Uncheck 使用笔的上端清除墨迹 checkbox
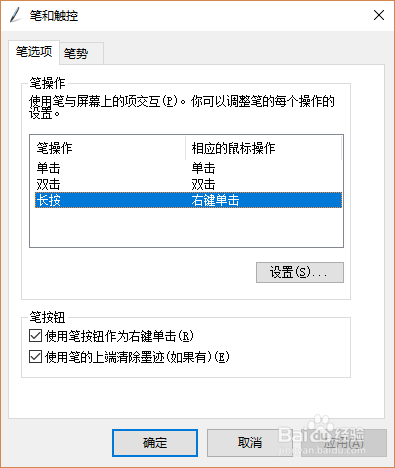This screenshot has height=468, width=395. point(35,357)
